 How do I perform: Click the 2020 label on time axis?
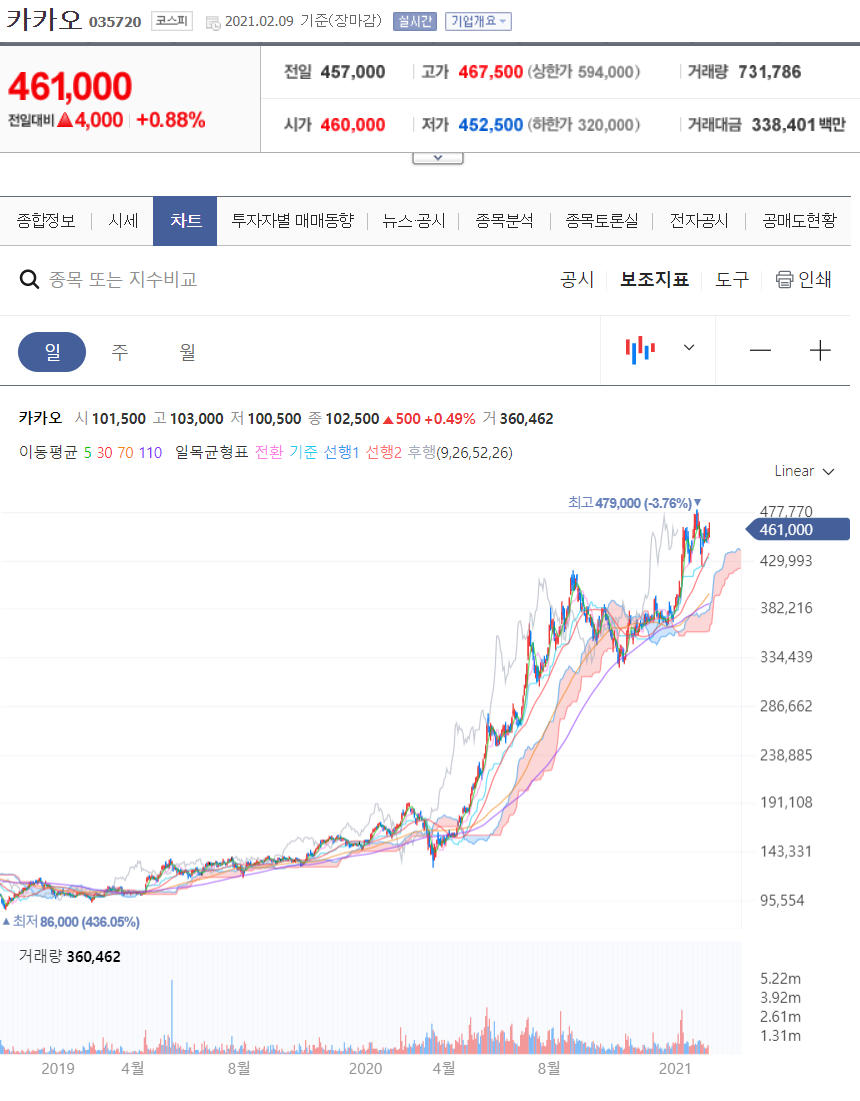[366, 1069]
